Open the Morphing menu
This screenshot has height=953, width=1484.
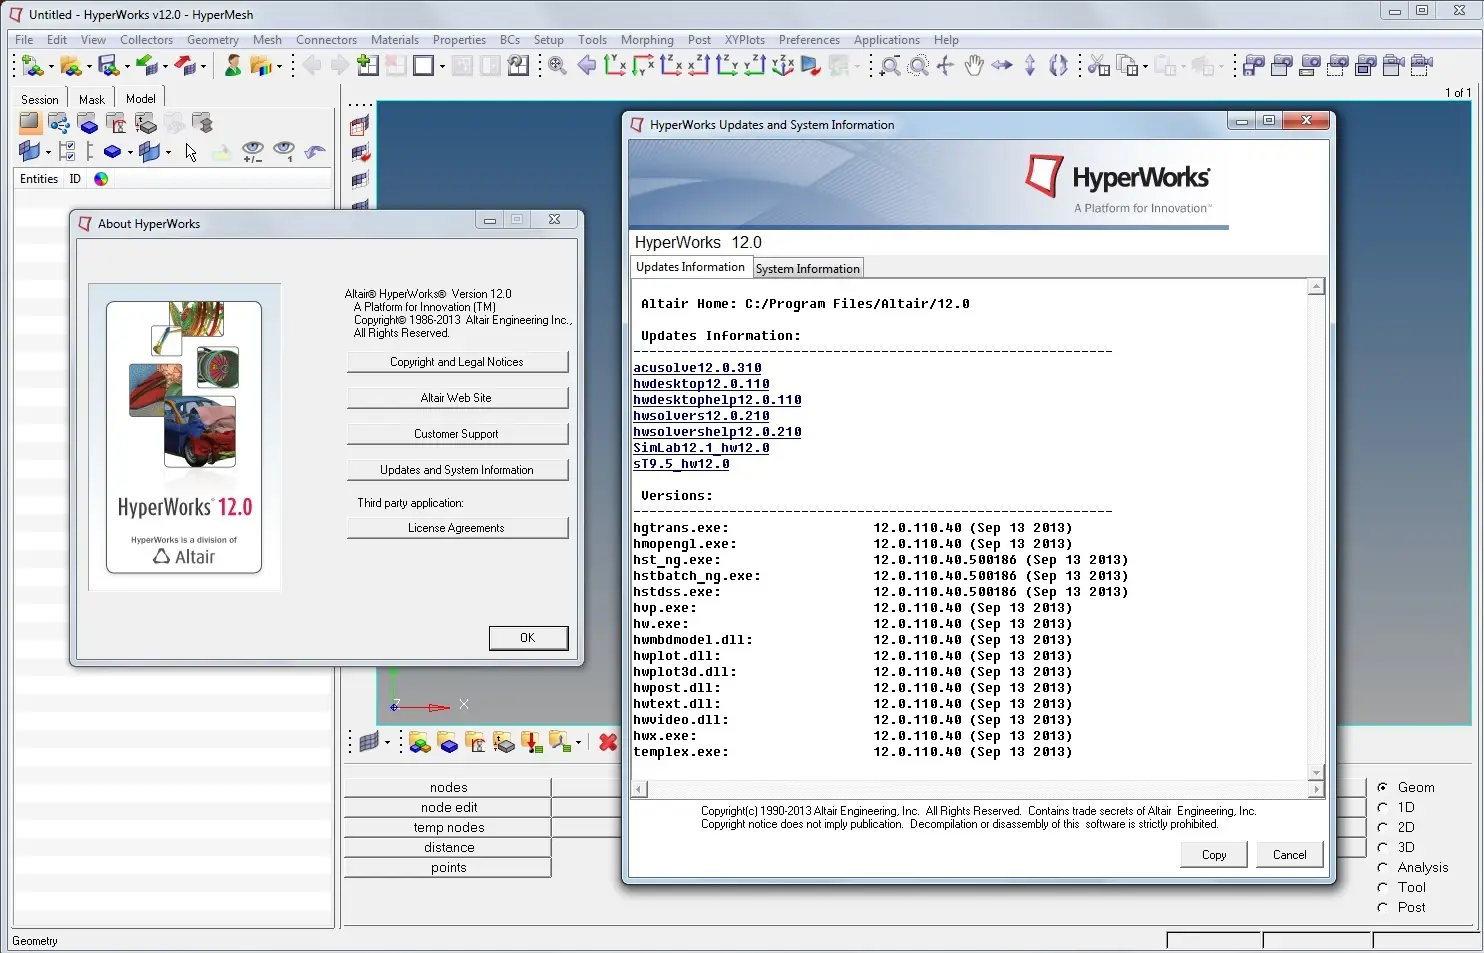pyautogui.click(x=646, y=40)
